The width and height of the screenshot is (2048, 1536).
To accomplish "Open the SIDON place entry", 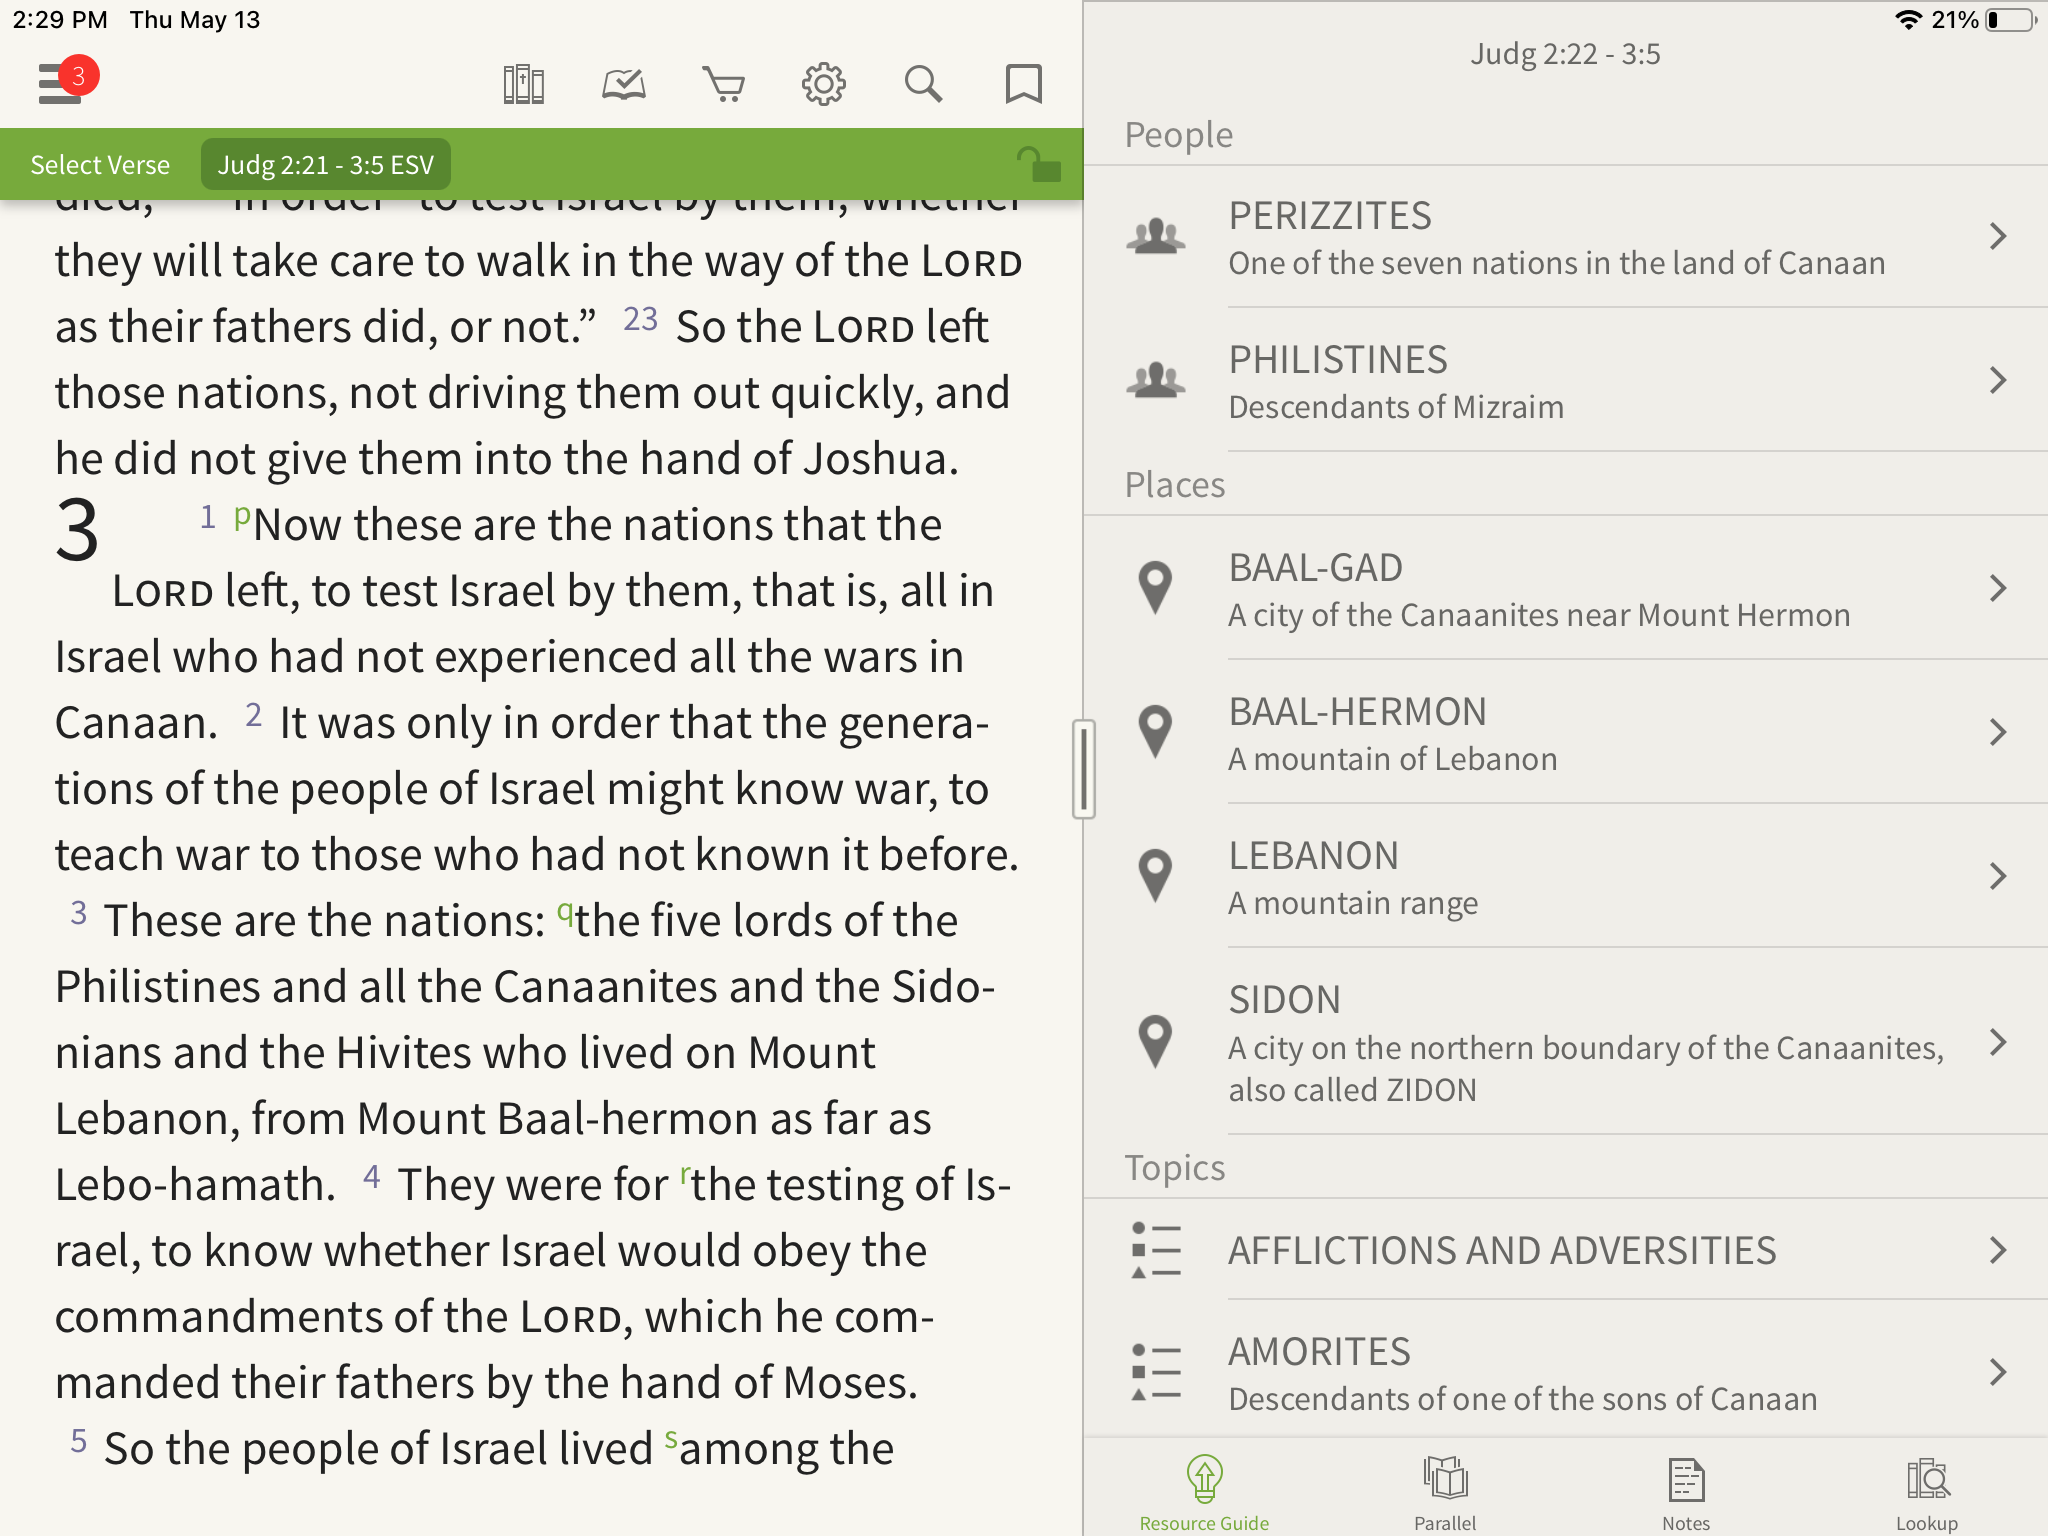I will (x=1566, y=1041).
